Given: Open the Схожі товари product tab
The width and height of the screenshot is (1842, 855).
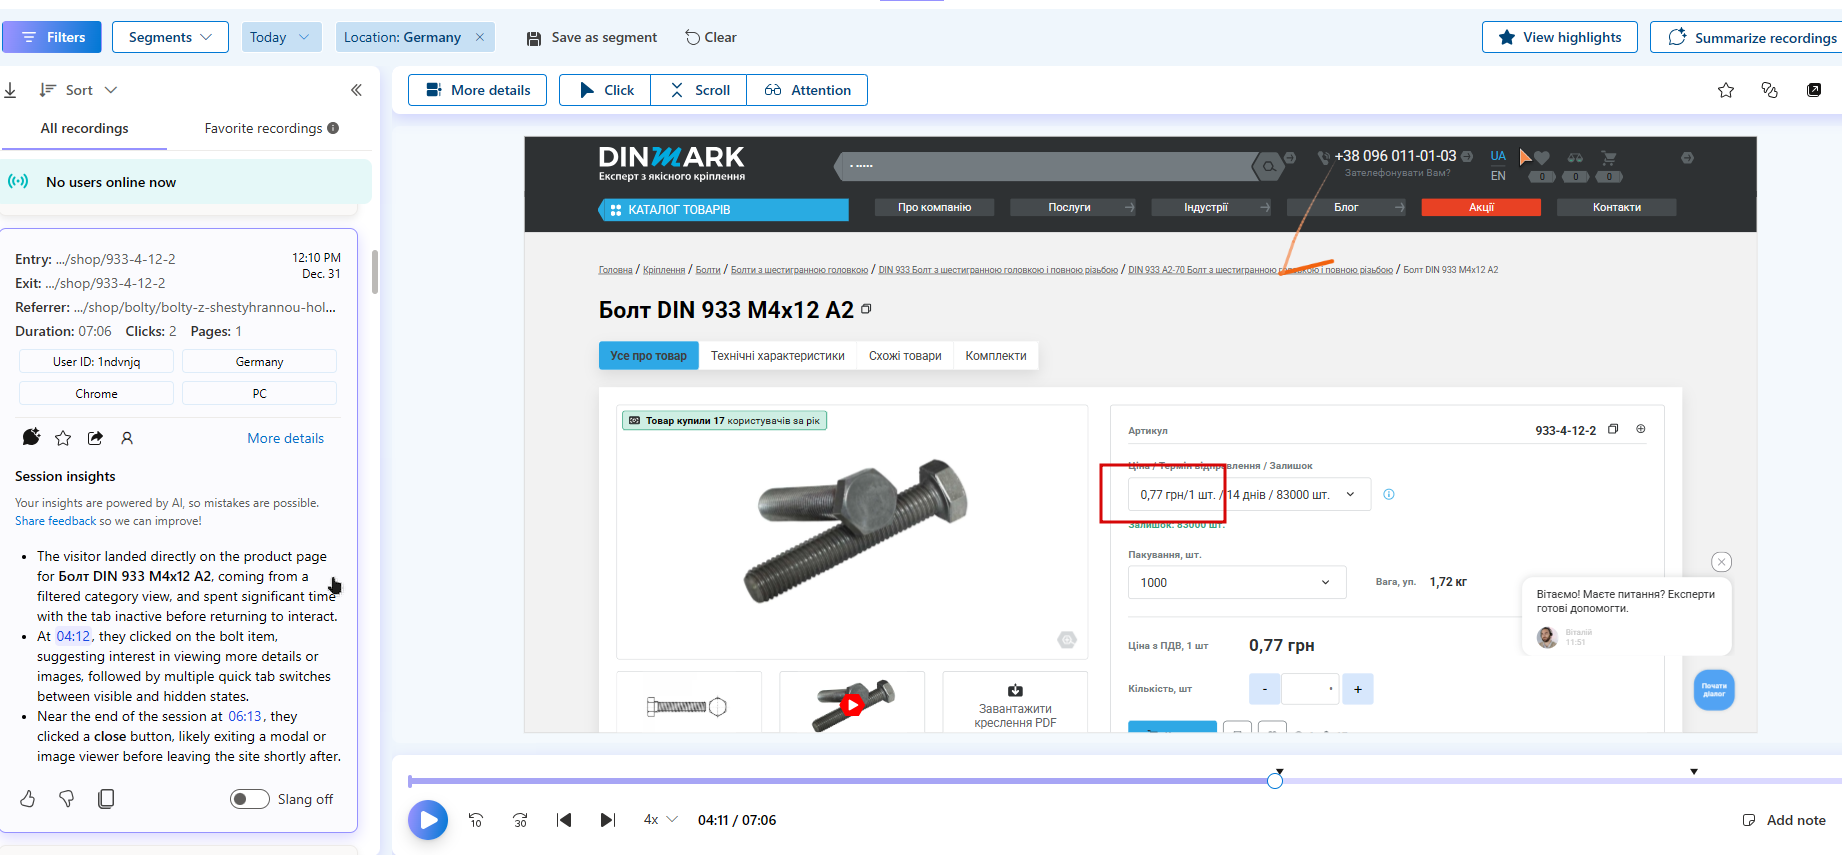Looking at the screenshot, I should click(905, 356).
